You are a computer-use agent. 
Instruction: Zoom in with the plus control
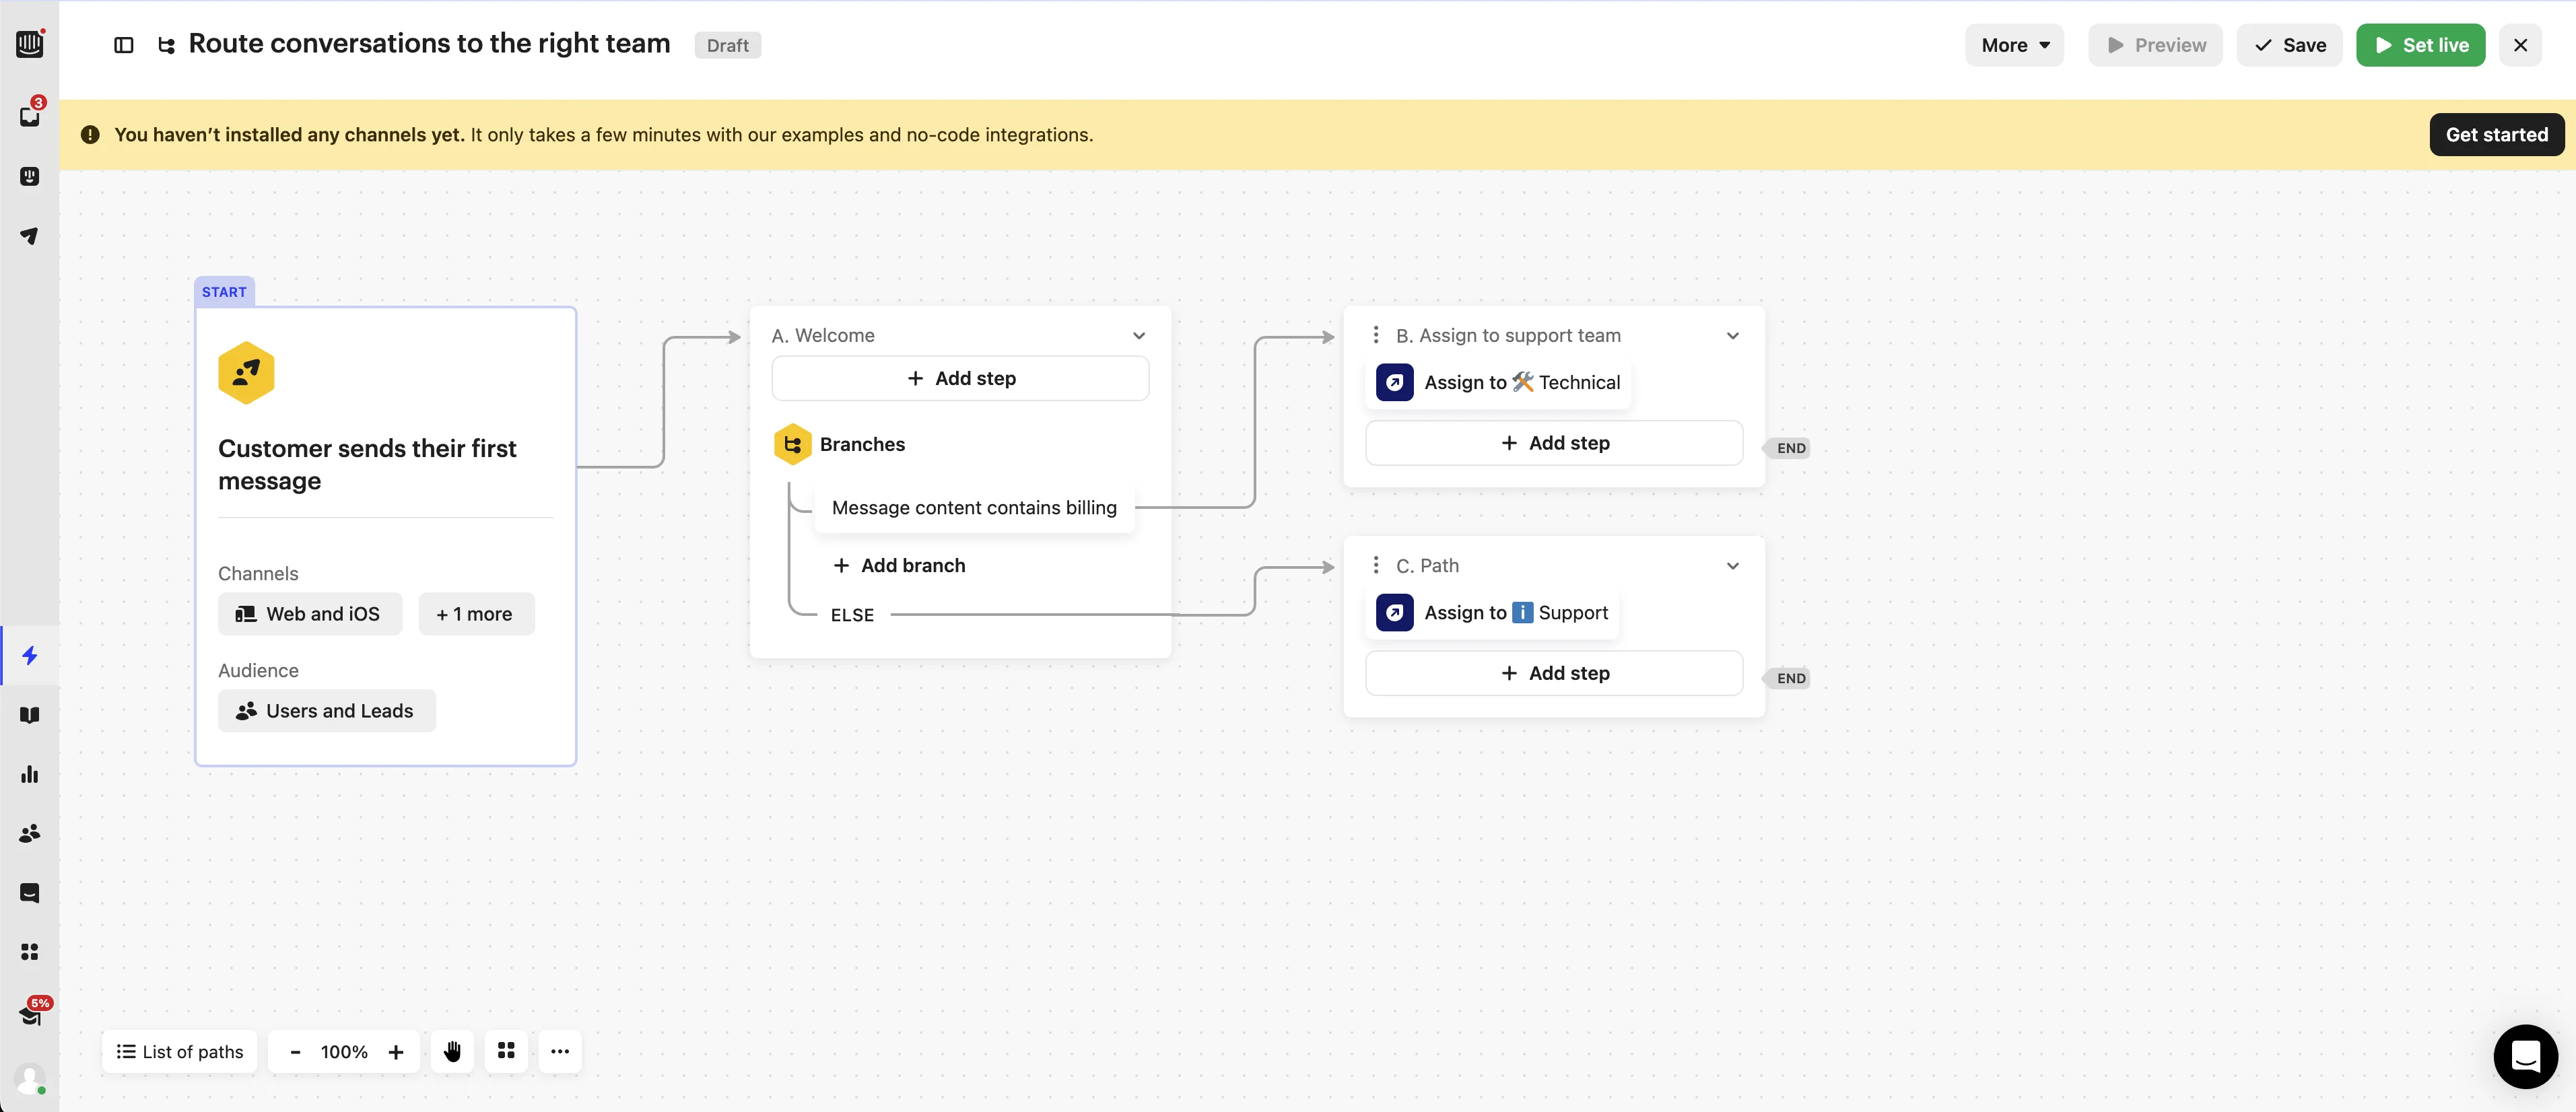coord(396,1051)
